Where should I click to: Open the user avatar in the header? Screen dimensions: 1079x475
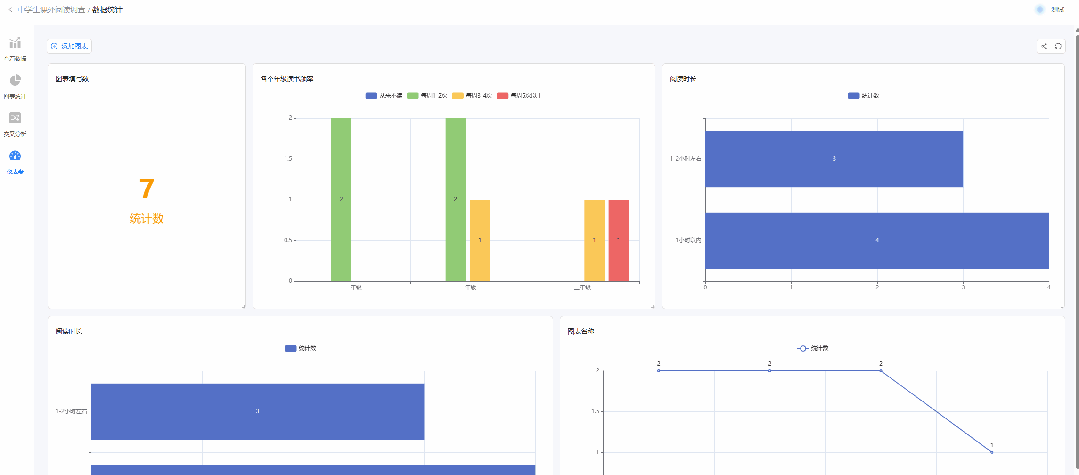(x=1040, y=10)
